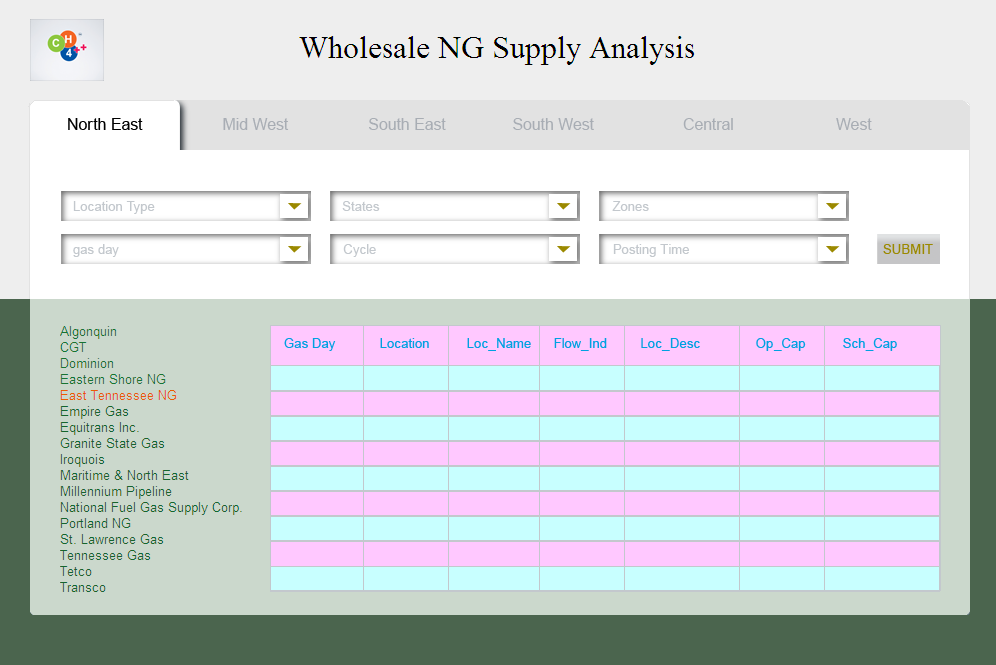This screenshot has width=996, height=665.
Task: Select Millennium Pipeline link
Action: 116,492
